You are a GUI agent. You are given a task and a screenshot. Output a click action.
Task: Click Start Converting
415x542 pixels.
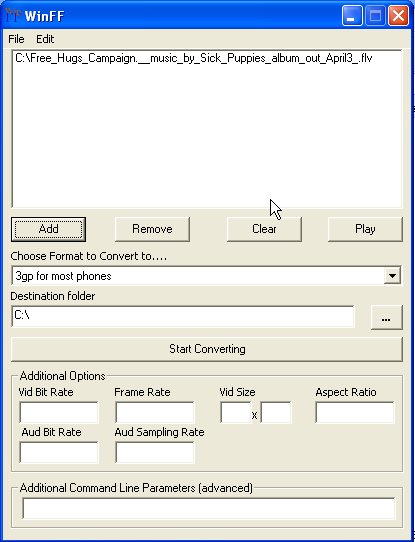(x=207, y=349)
